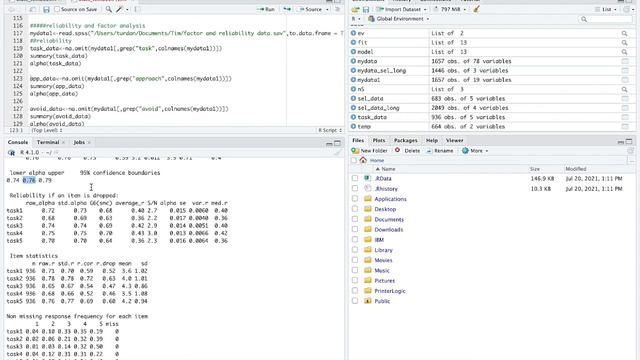Expand fit object blue arrow
This screenshot has width=640, height=360.
pyautogui.click(x=353, y=42)
